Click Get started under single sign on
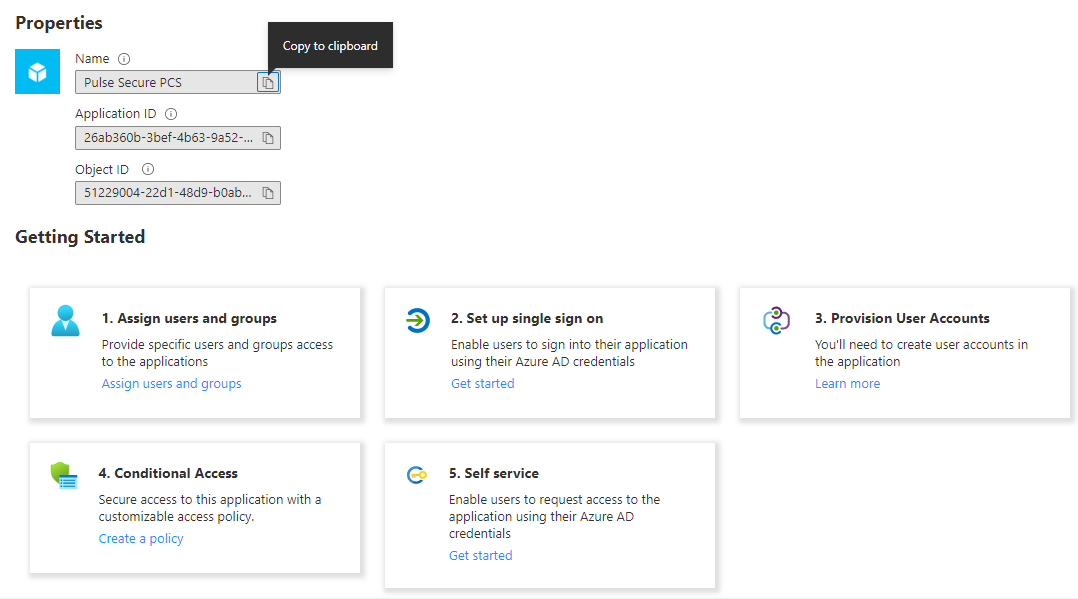Viewport: 1078px width, 599px height. 482,384
